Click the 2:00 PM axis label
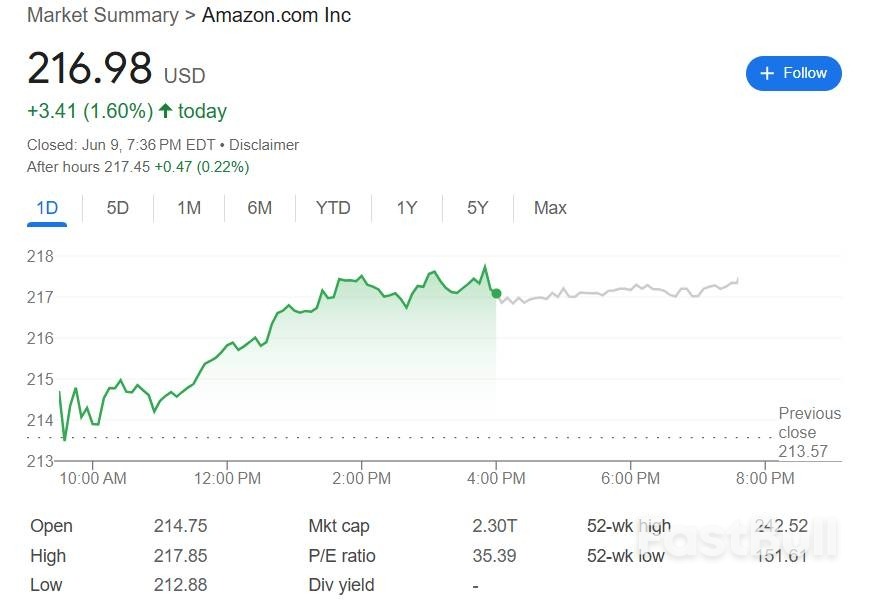The width and height of the screenshot is (892, 604). coord(361,479)
